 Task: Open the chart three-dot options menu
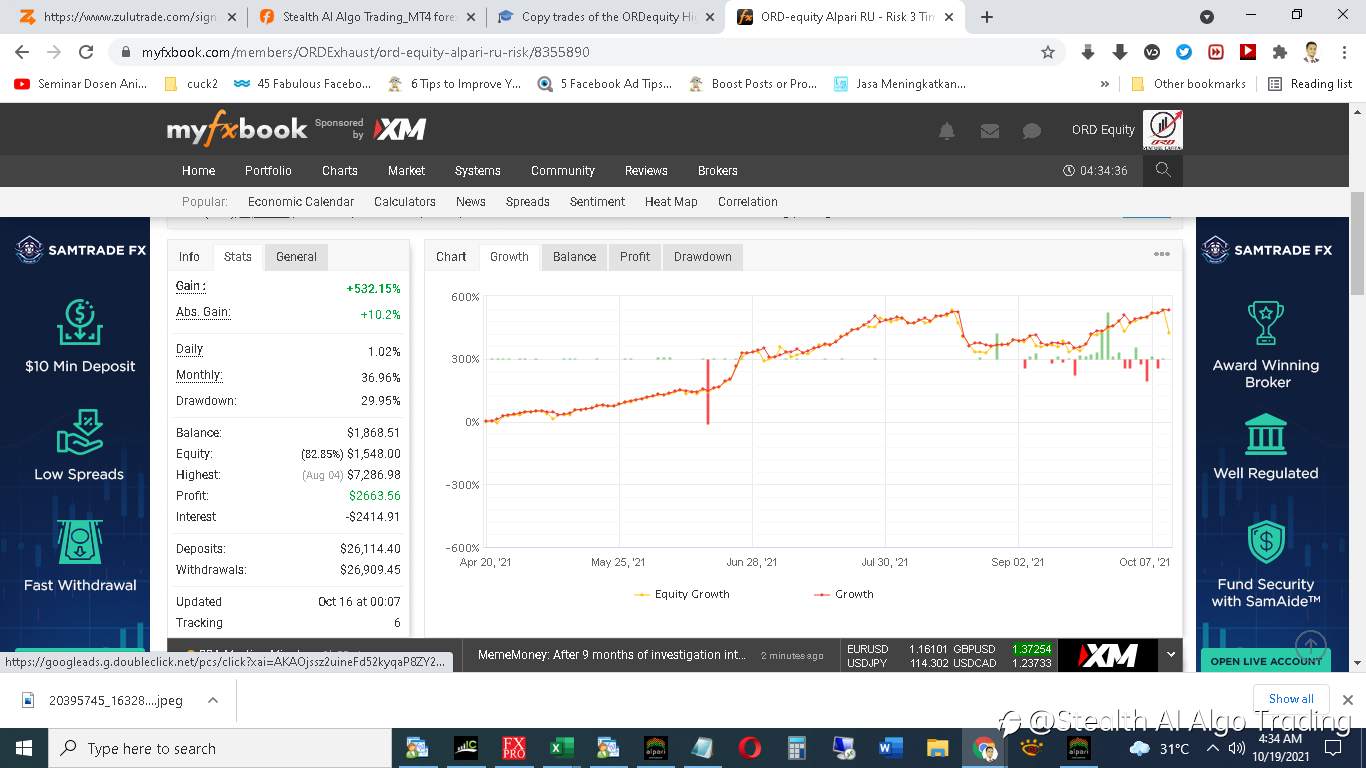(1162, 254)
